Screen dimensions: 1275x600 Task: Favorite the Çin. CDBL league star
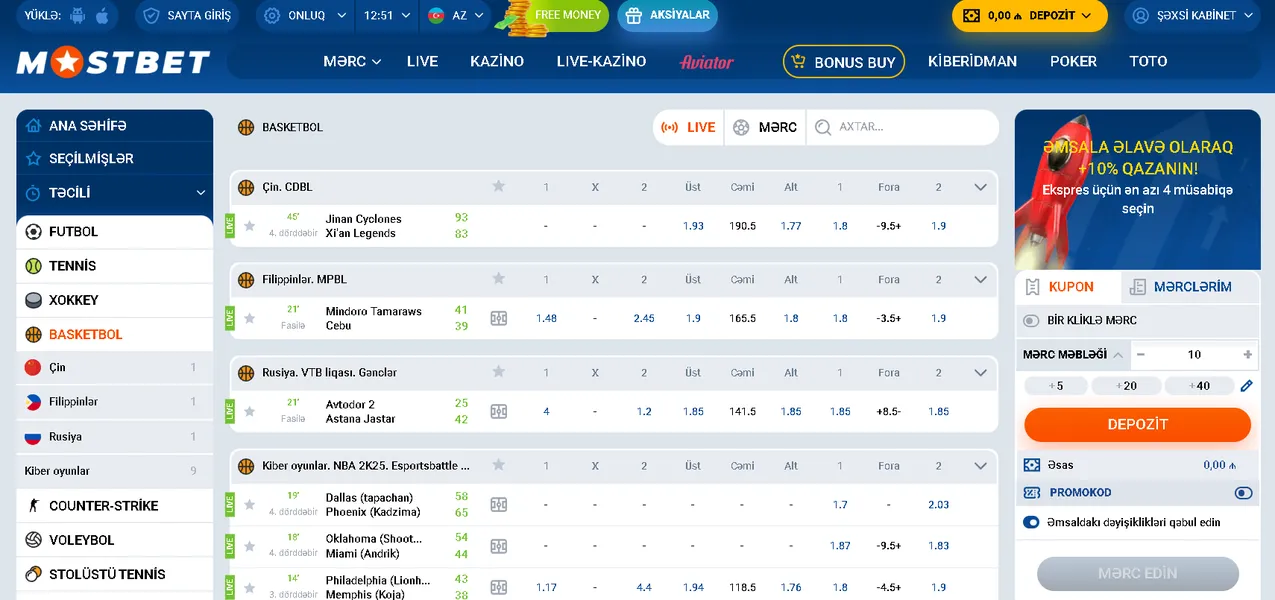coord(498,187)
